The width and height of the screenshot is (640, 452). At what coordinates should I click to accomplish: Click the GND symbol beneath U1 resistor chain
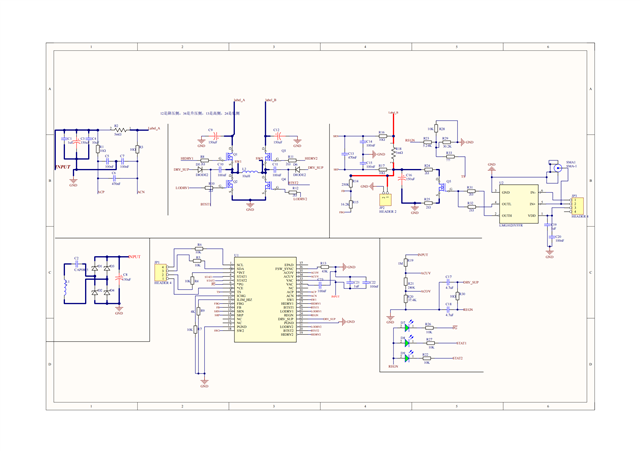pos(204,383)
